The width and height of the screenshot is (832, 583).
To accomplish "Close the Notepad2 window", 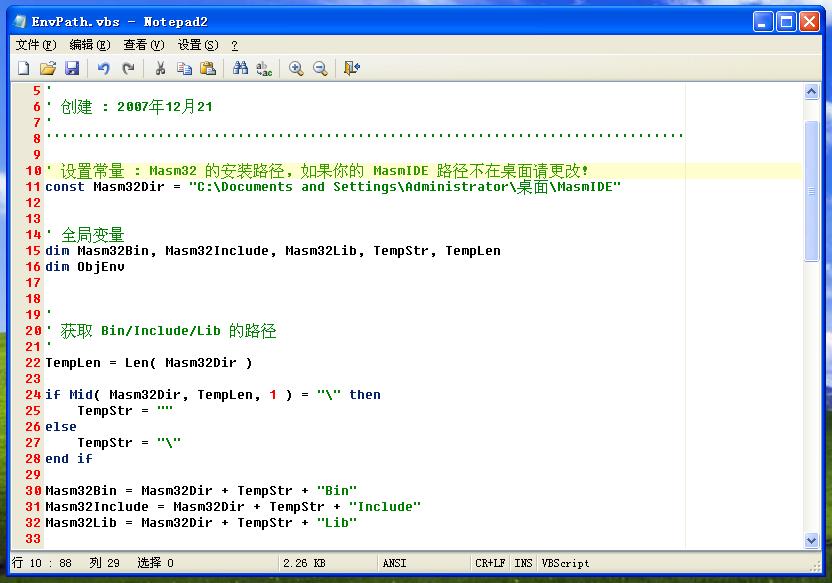I will pos(809,22).
